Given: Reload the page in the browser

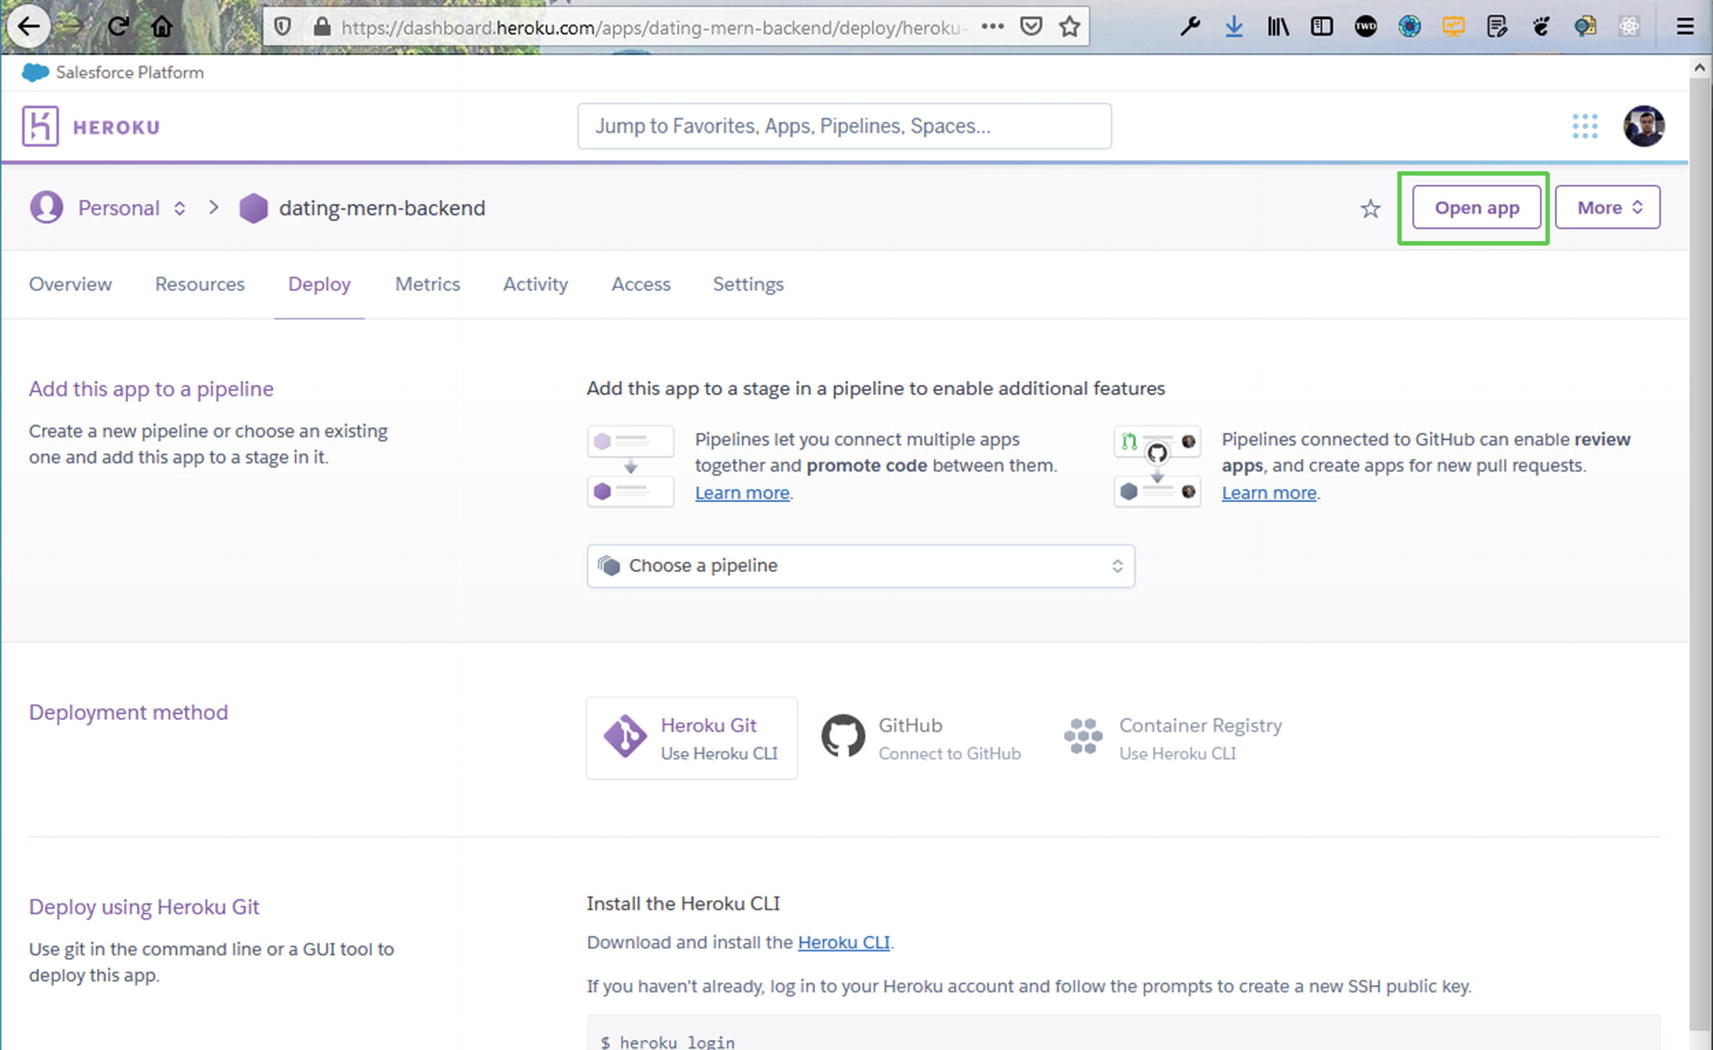Looking at the screenshot, I should click(x=118, y=27).
